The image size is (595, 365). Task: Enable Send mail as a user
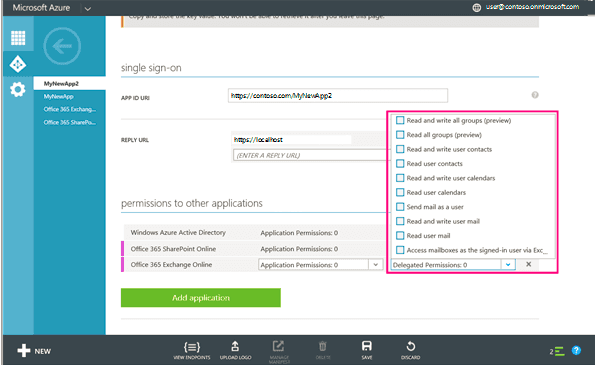click(x=400, y=207)
